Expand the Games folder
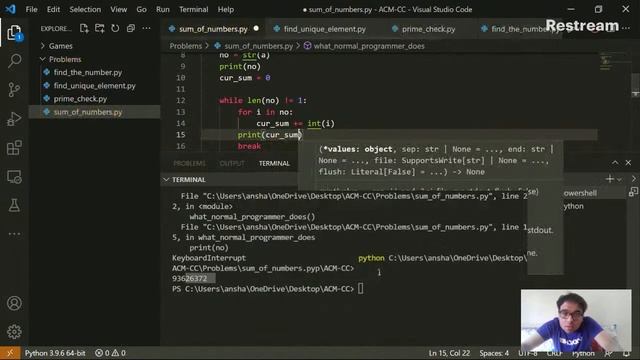Image resolution: width=640 pixels, height=360 pixels. tap(60, 46)
